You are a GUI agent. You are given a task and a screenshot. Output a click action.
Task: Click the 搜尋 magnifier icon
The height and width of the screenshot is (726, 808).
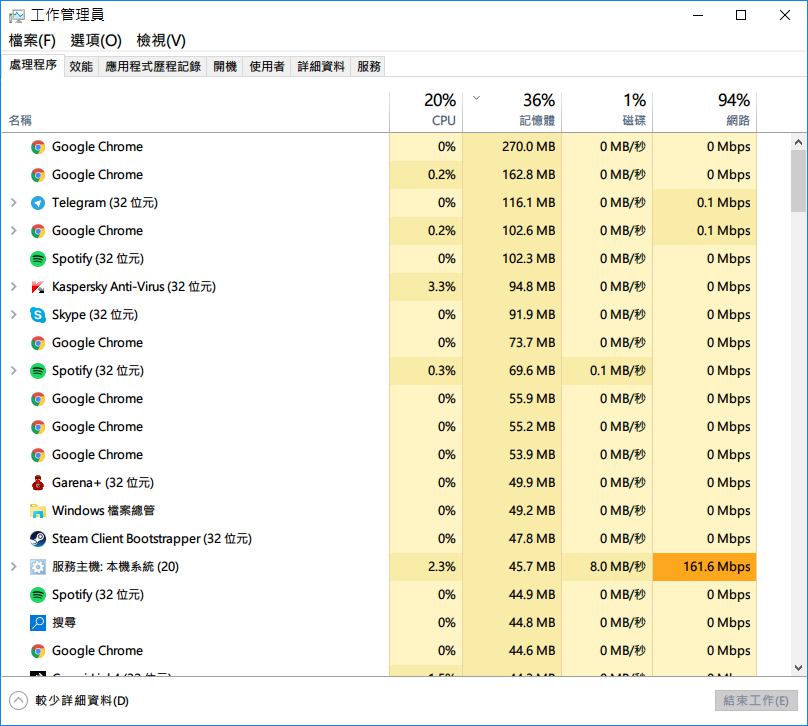pos(38,623)
